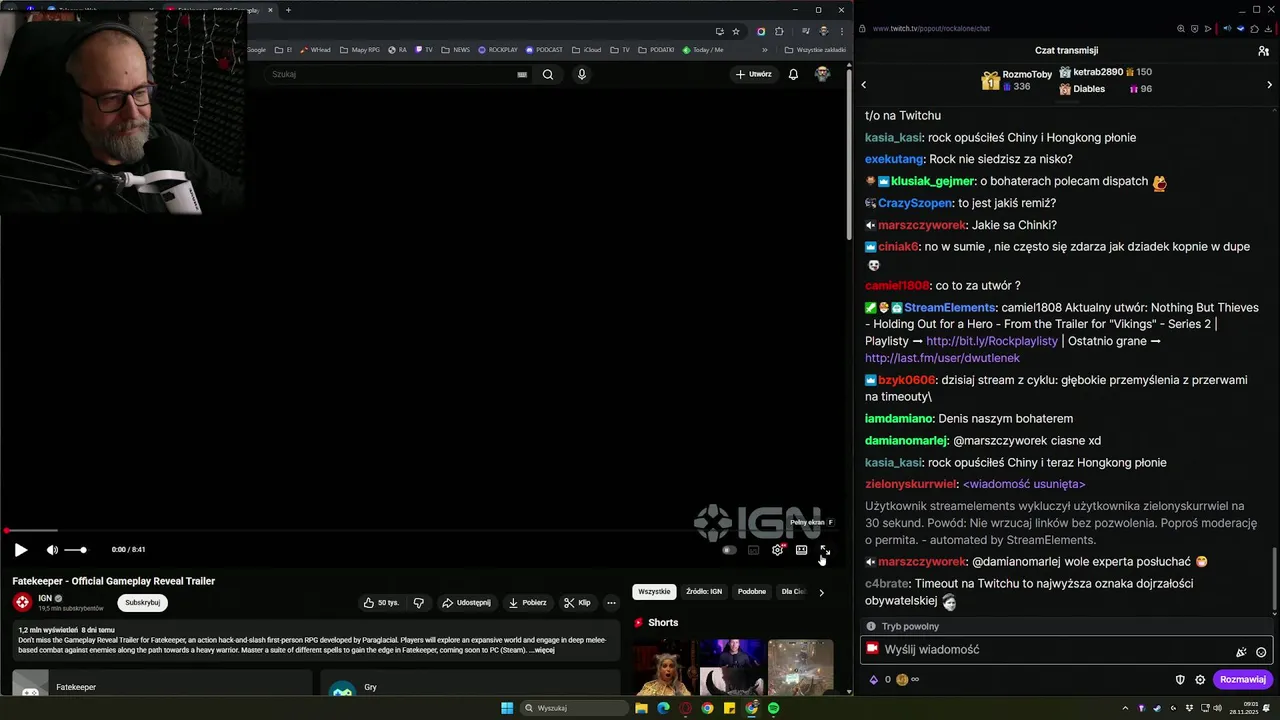Open chat community users icon
This screenshot has width=1280, height=720.
(1263, 50)
